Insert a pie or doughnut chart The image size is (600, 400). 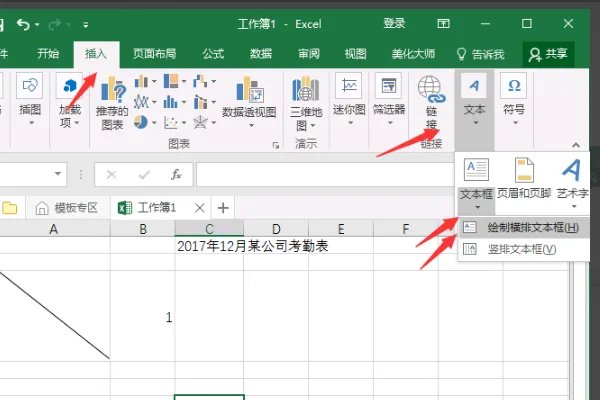point(141,122)
